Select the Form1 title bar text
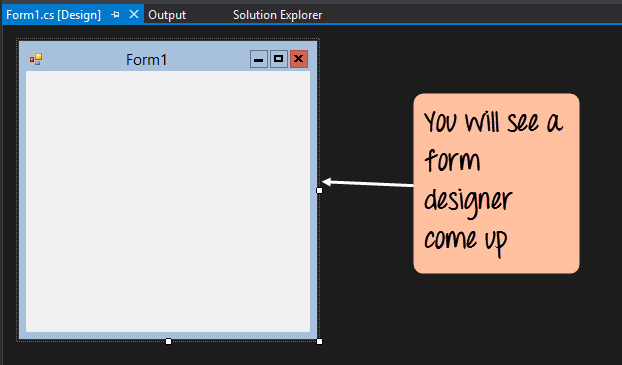The width and height of the screenshot is (622, 365). click(146, 60)
